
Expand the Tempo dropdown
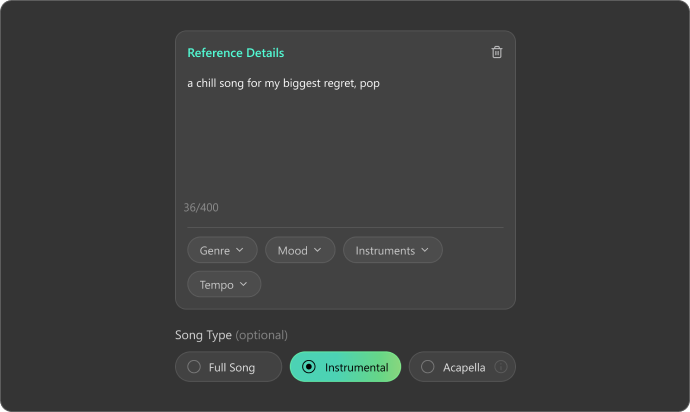click(x=224, y=284)
